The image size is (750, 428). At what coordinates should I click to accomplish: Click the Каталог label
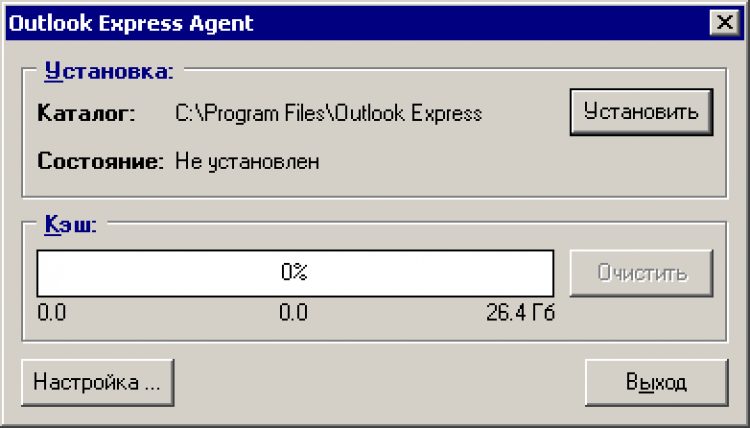point(85,113)
